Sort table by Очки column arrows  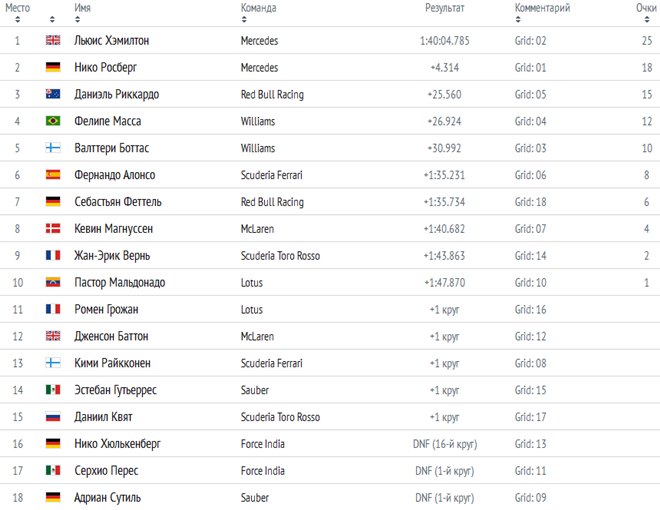click(647, 19)
